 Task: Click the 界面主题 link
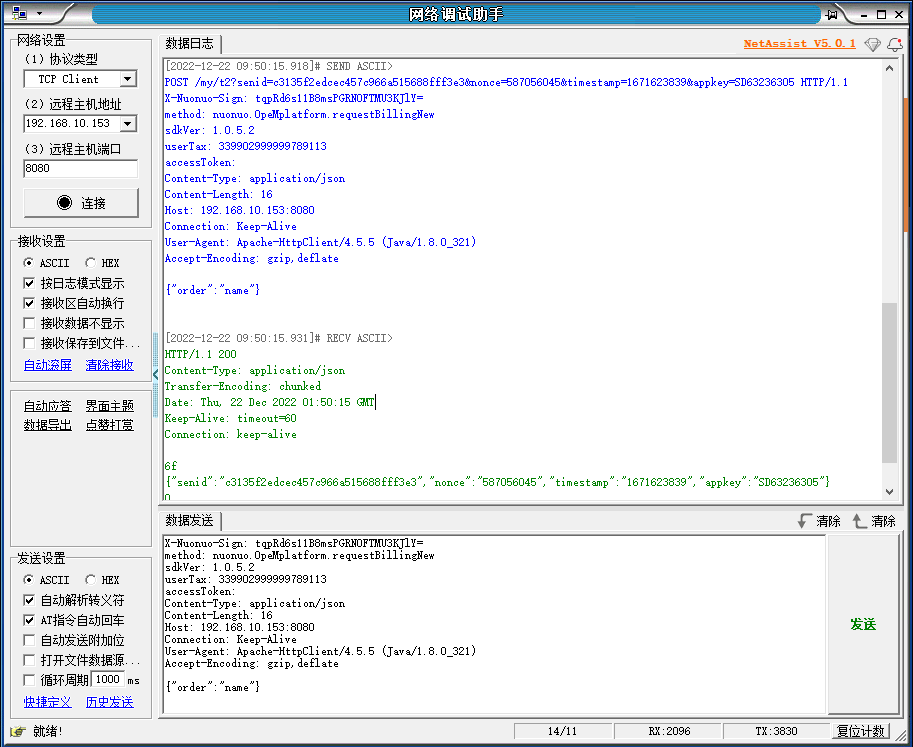tap(109, 405)
